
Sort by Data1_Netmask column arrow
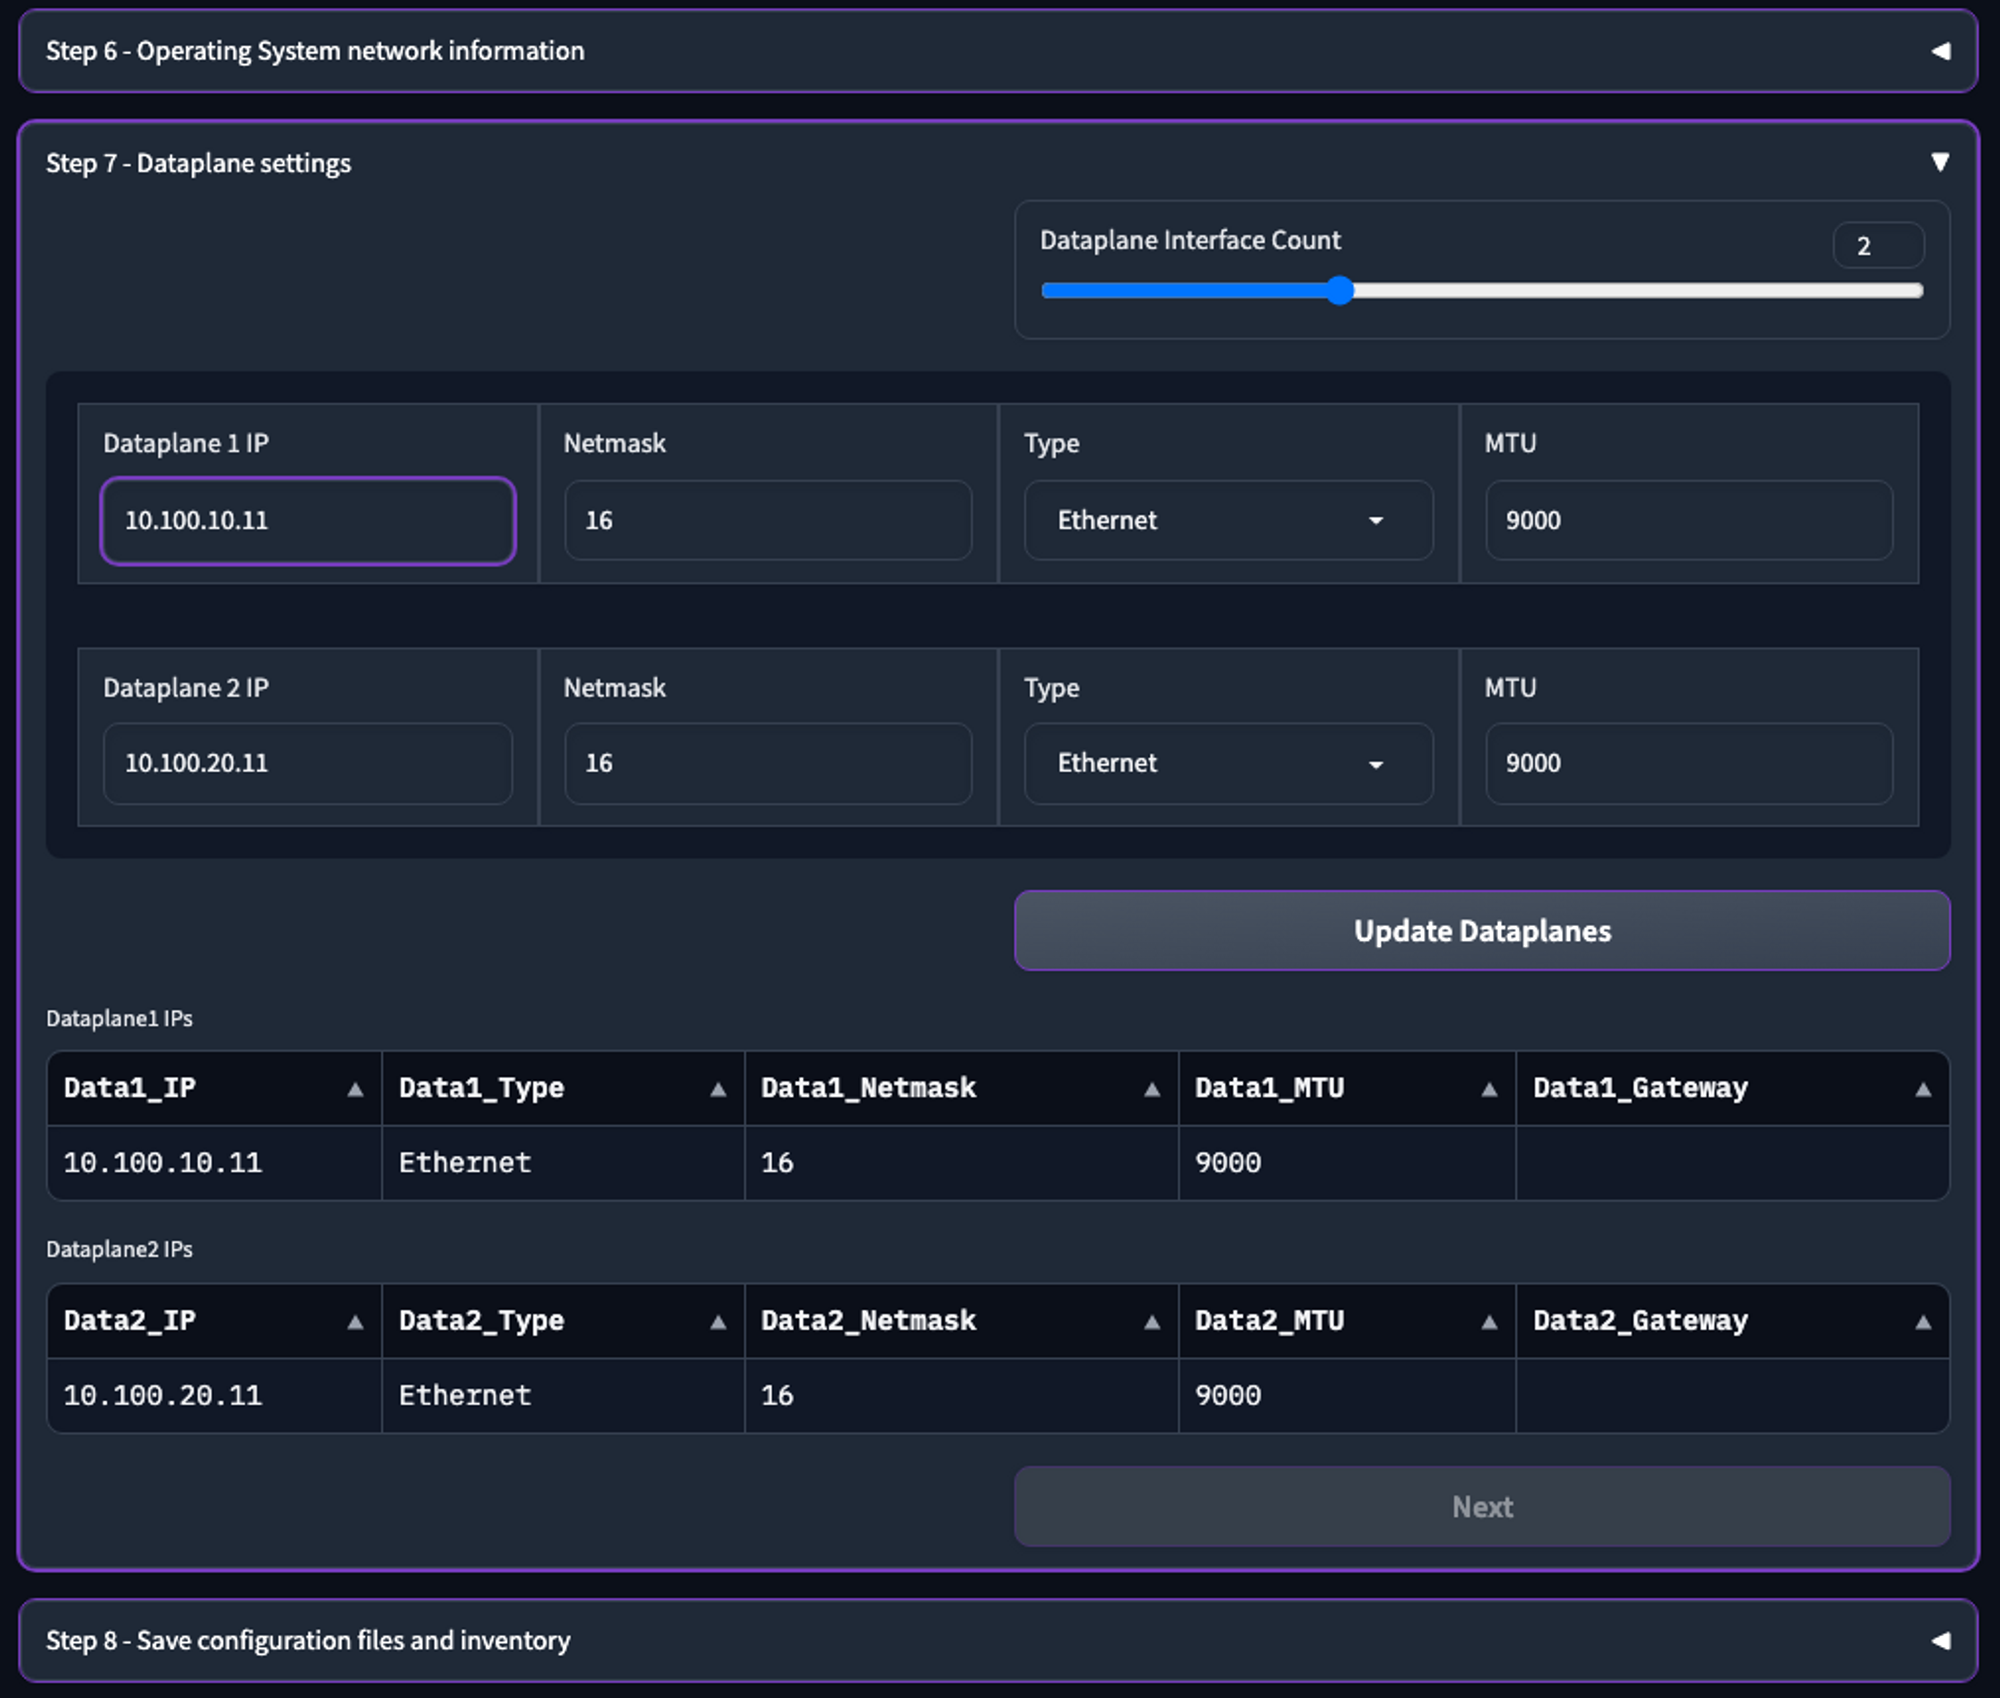(1152, 1089)
